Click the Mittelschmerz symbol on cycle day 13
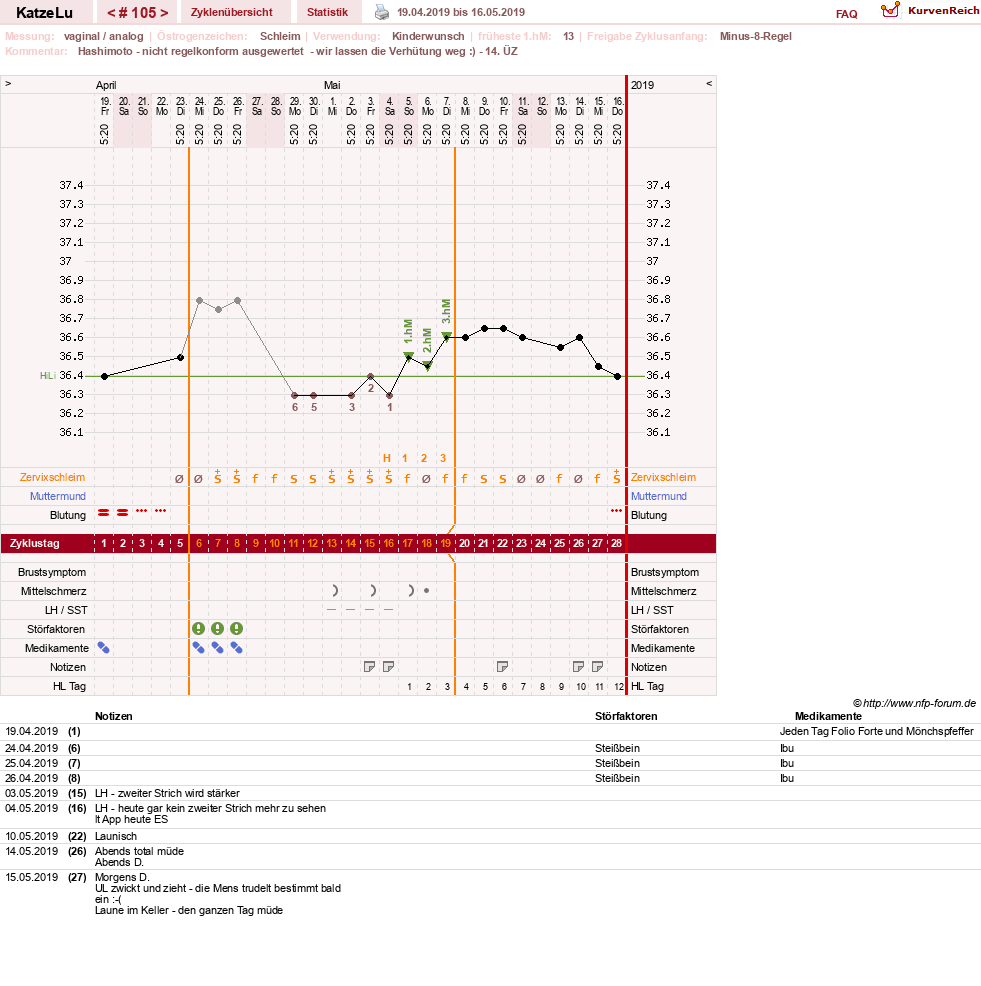 [335, 590]
